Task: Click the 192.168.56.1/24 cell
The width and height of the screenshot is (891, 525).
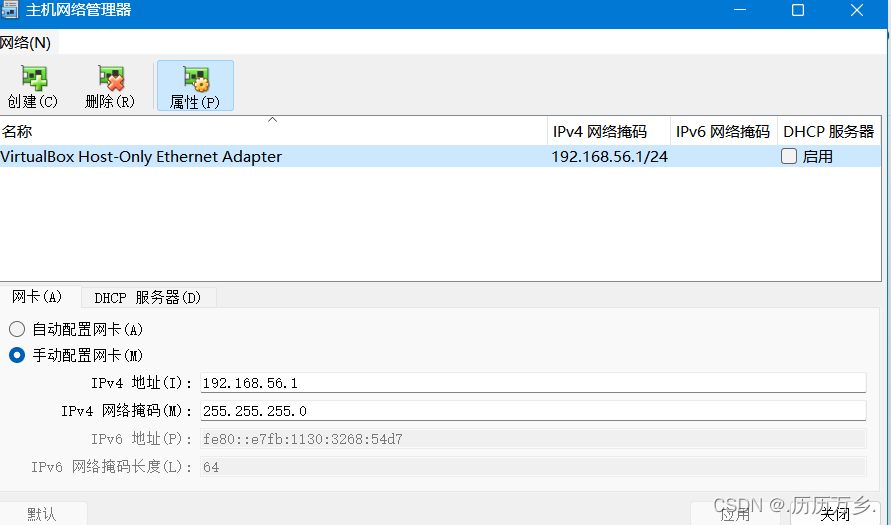Action: [609, 156]
